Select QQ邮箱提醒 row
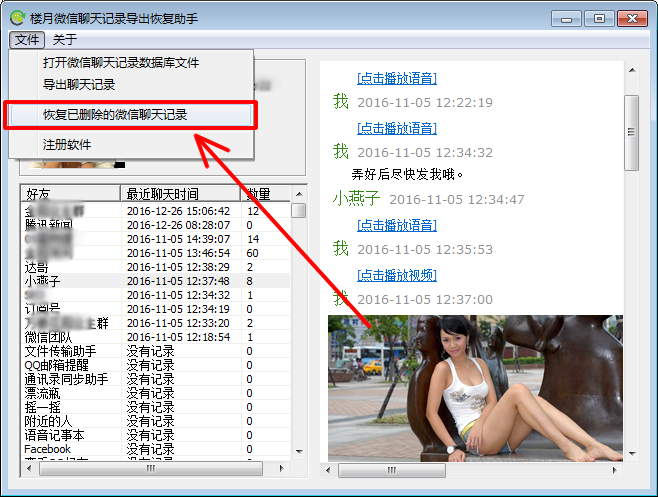Screen dimensions: 658x497 point(156,365)
